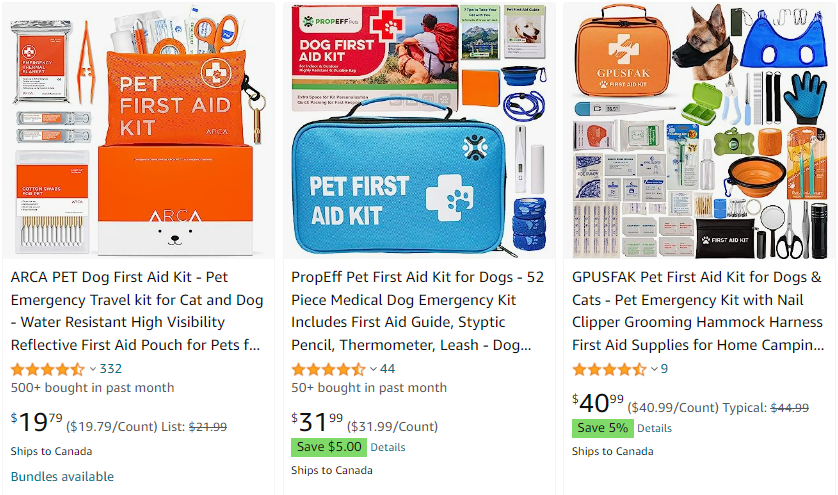Screen dimensions: 838x495
Task: Open the 44 reviews link
Action: (x=387, y=369)
